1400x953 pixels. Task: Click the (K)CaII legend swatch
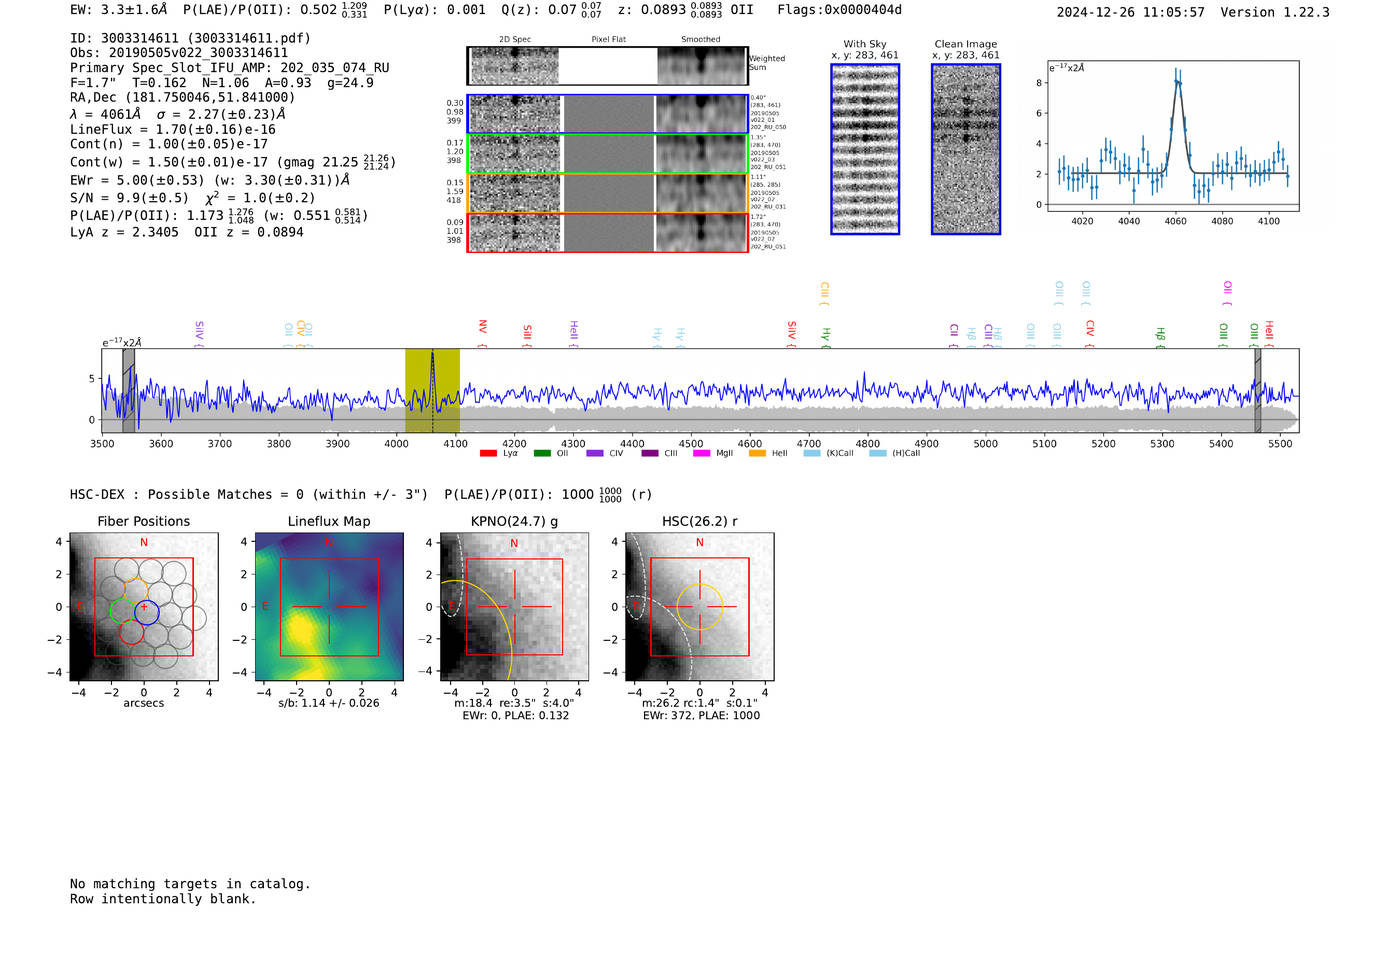(812, 453)
